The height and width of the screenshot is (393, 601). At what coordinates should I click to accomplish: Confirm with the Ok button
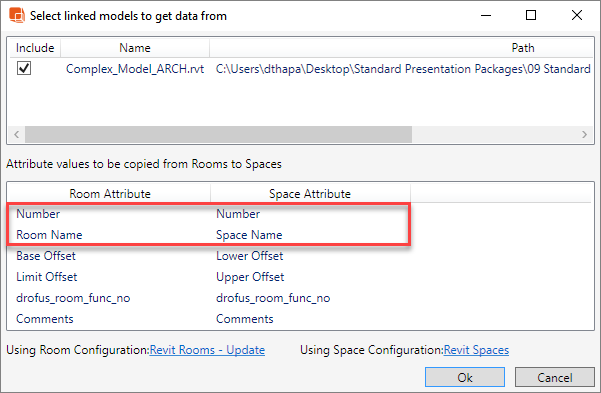click(465, 378)
